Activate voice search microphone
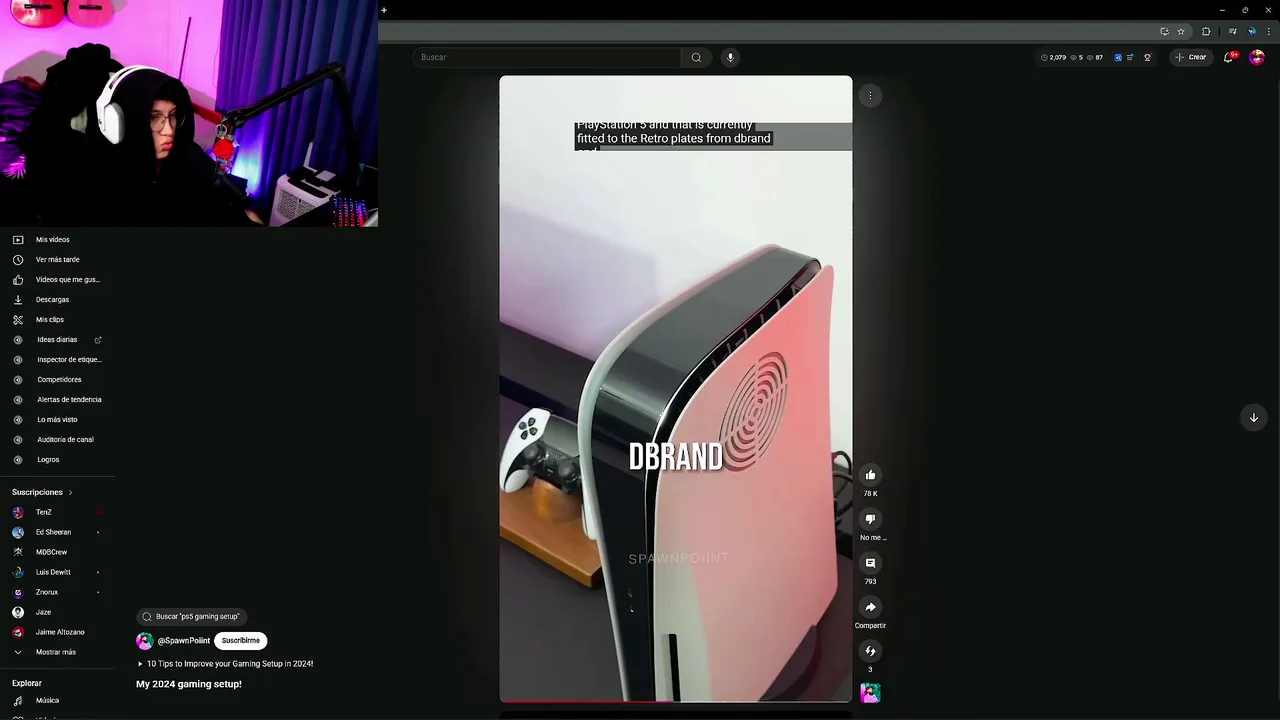Image resolution: width=1280 pixels, height=720 pixels. pyautogui.click(x=730, y=57)
